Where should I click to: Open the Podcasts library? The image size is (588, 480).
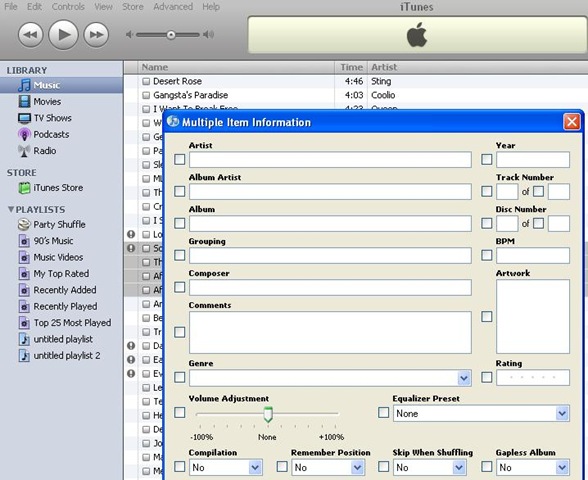pos(51,134)
